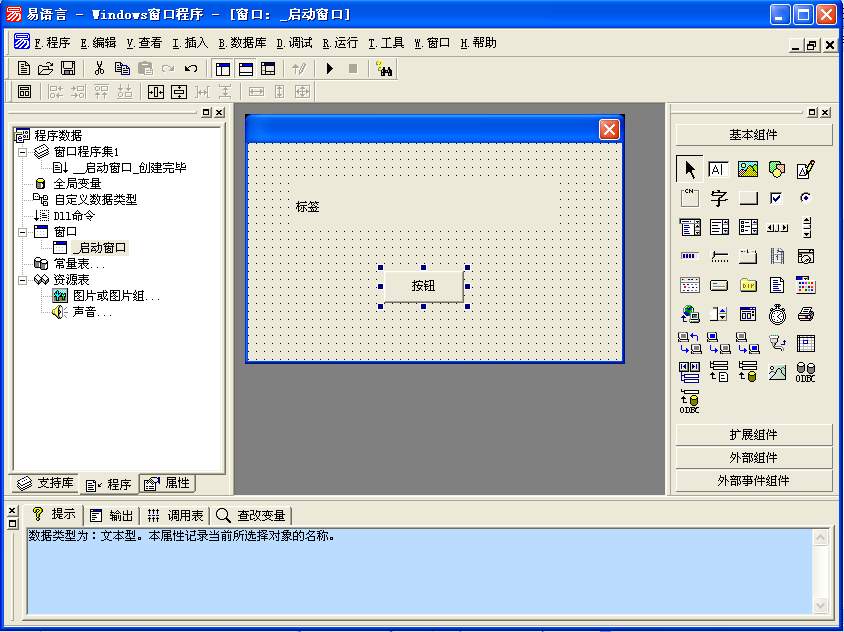The width and height of the screenshot is (844, 632).
Task: Open the 扩展组件 category
Action: click(x=754, y=434)
